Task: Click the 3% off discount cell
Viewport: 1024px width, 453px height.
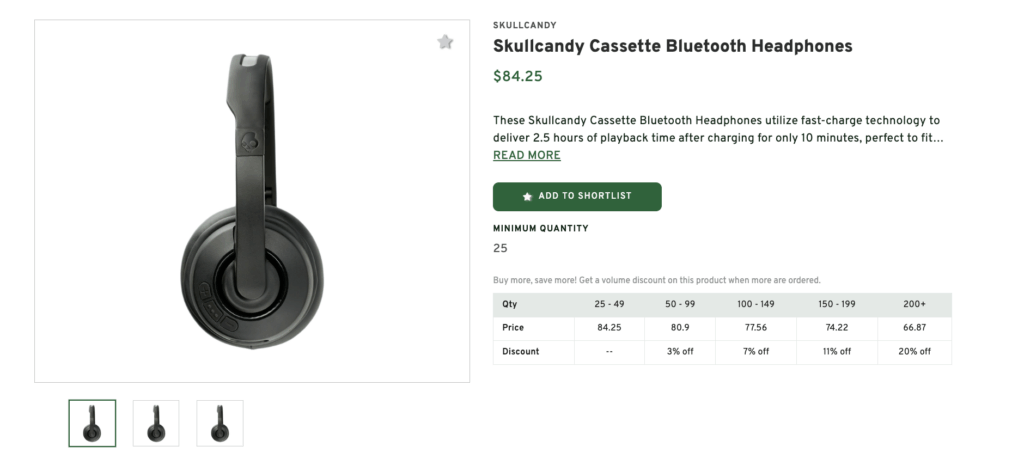Action: point(680,352)
